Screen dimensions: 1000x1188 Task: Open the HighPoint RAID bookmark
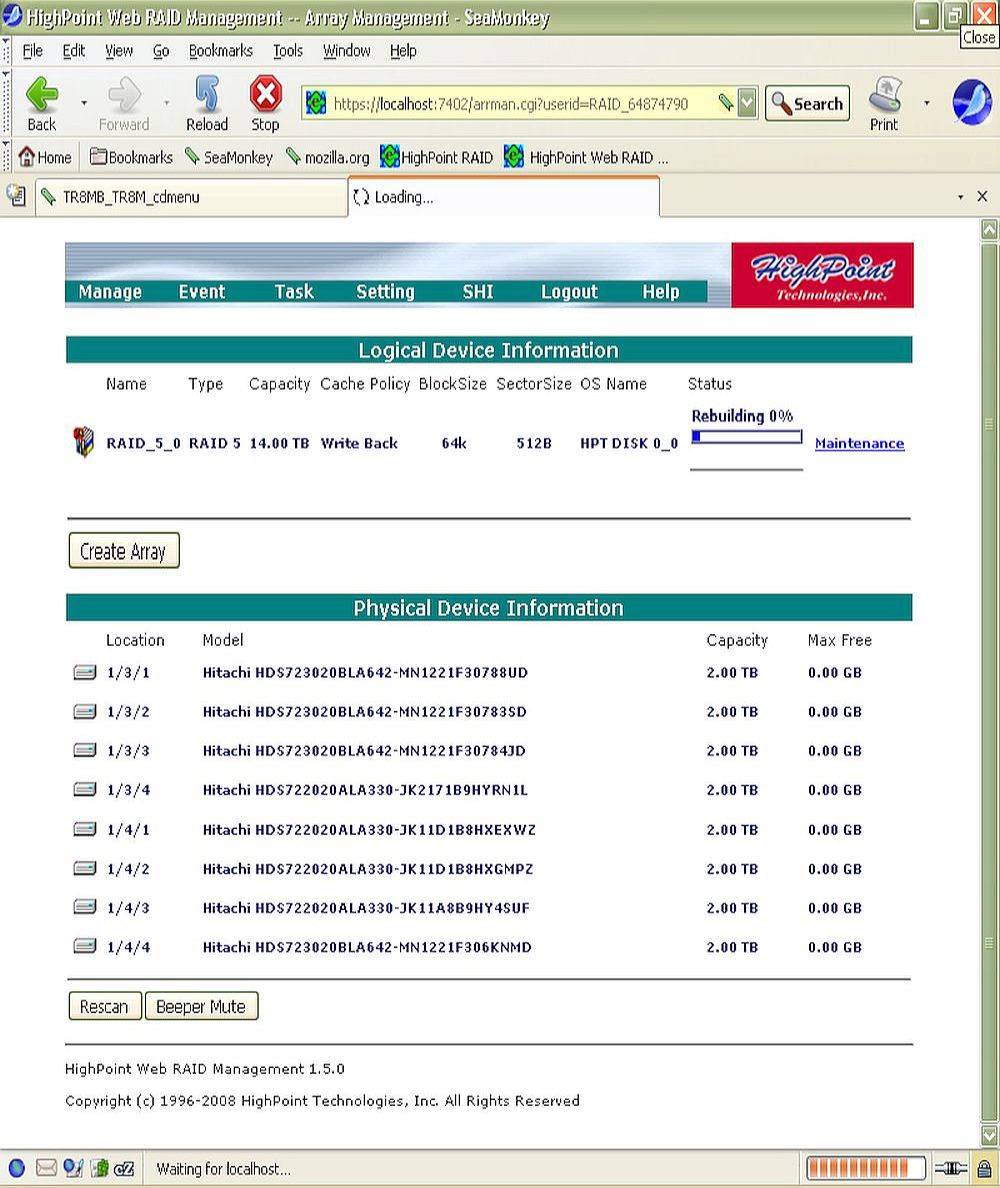click(436, 157)
